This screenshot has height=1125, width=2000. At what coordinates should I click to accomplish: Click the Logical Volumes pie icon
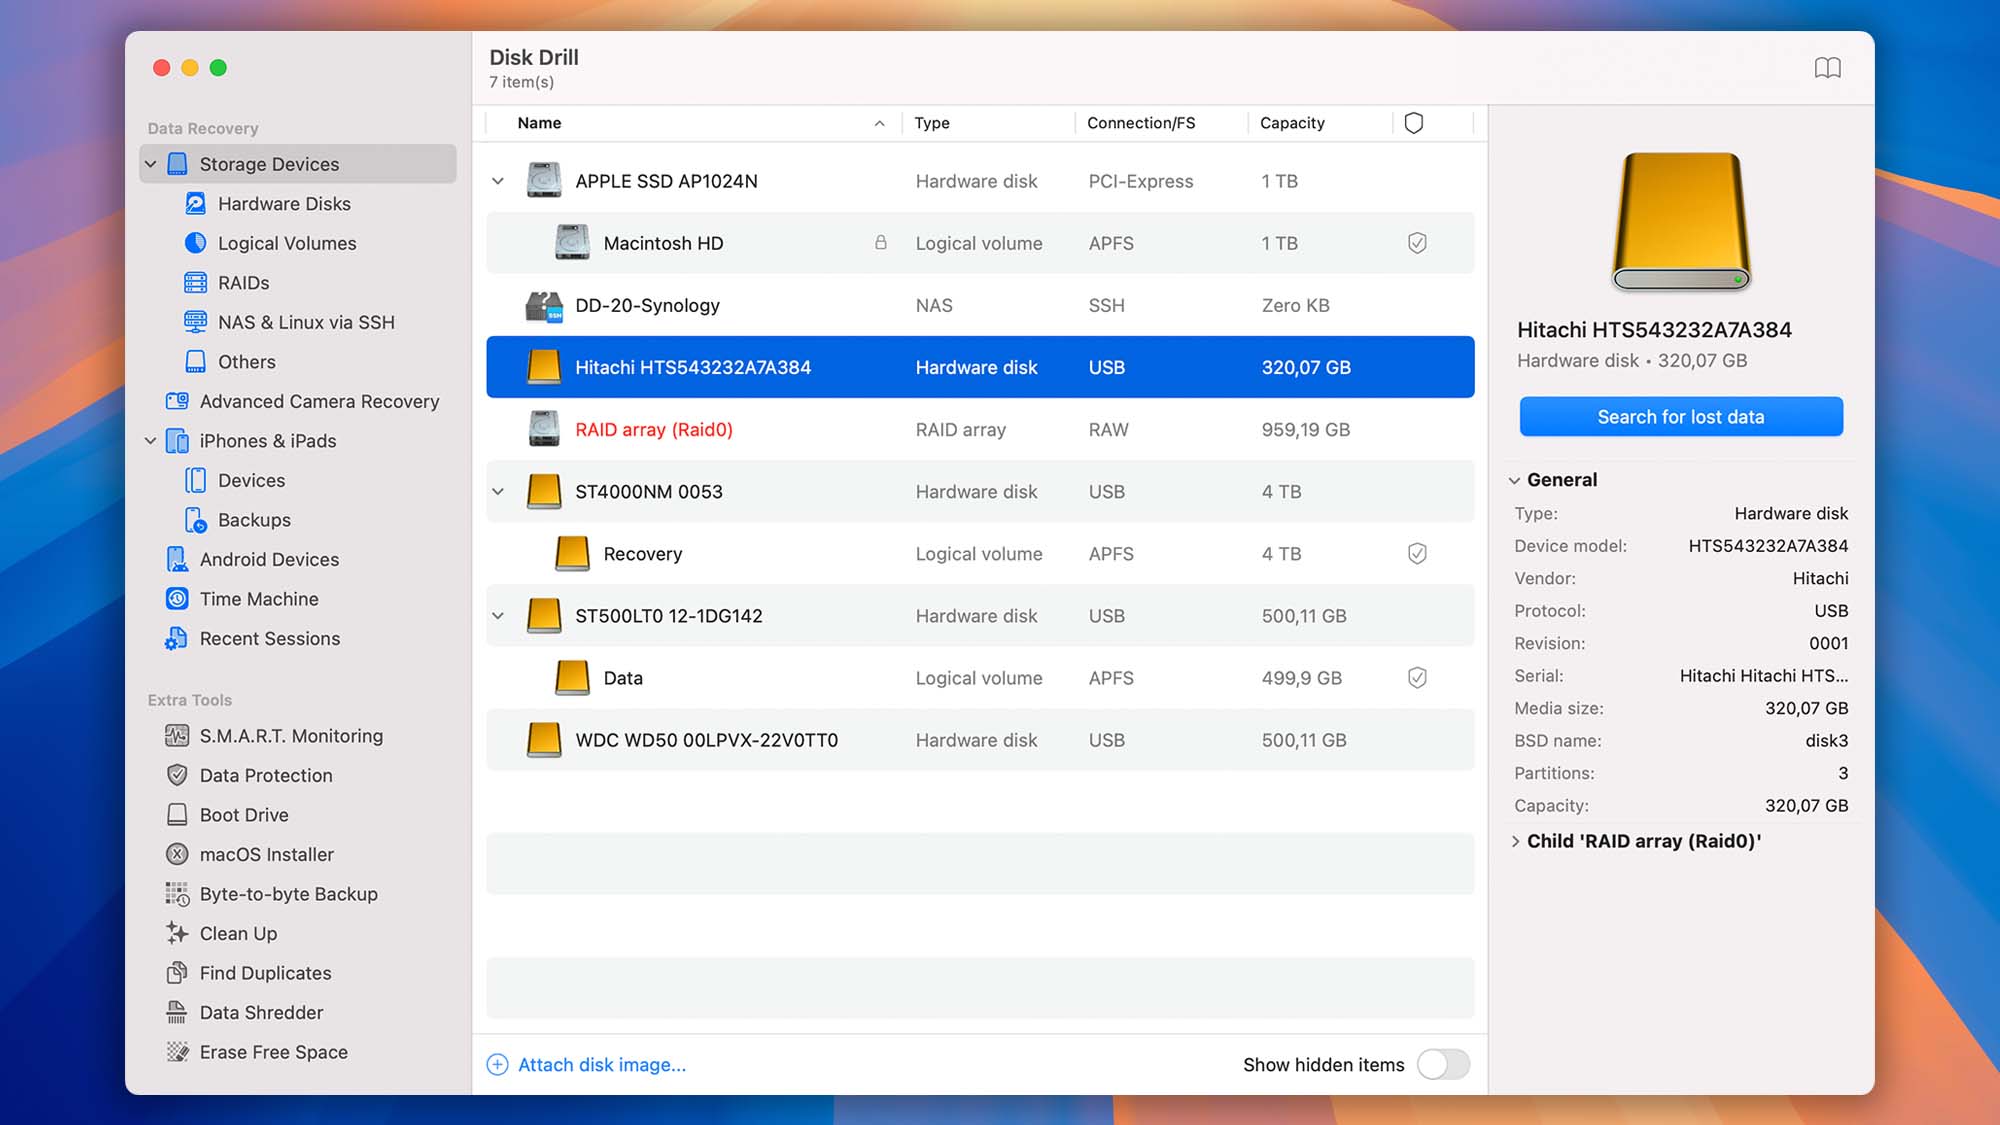point(196,243)
